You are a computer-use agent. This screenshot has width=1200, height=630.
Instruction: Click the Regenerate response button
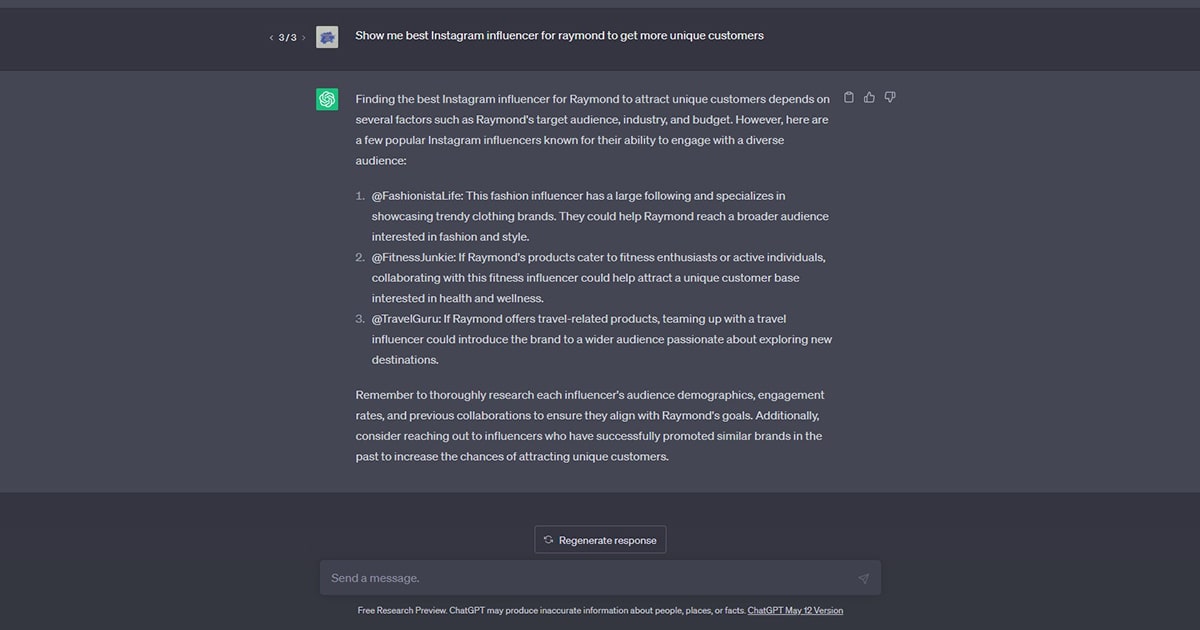(x=600, y=540)
